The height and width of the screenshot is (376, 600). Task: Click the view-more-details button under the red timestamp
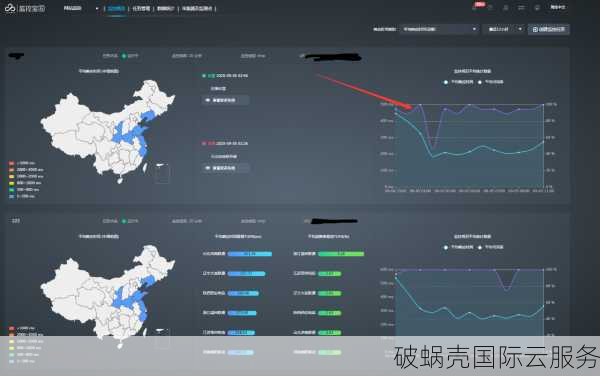click(225, 168)
